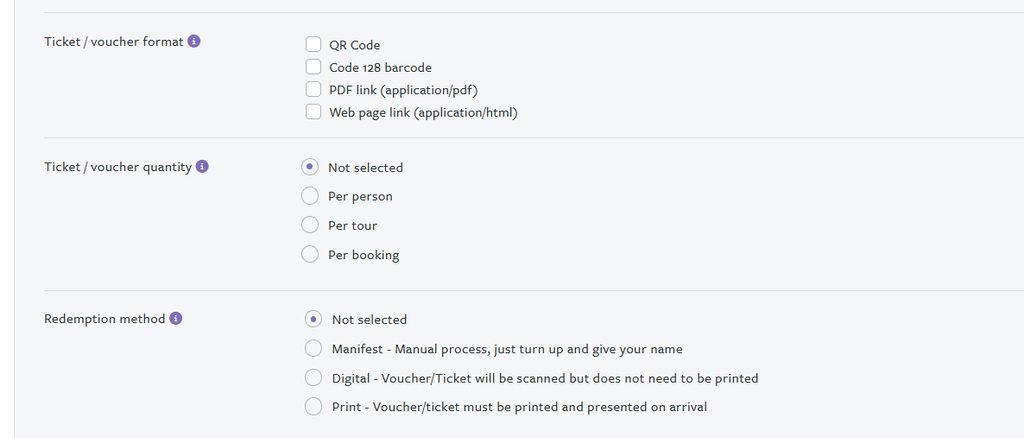Toggle the Web page link checkbox
Screen dimensions: 1024x438
coord(313,112)
